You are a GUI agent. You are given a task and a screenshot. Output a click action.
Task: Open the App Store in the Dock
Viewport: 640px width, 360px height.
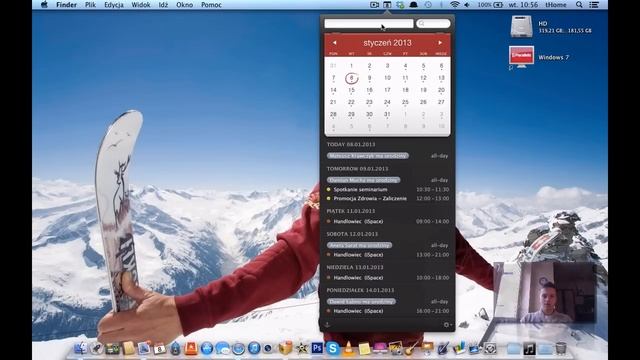tap(207, 348)
